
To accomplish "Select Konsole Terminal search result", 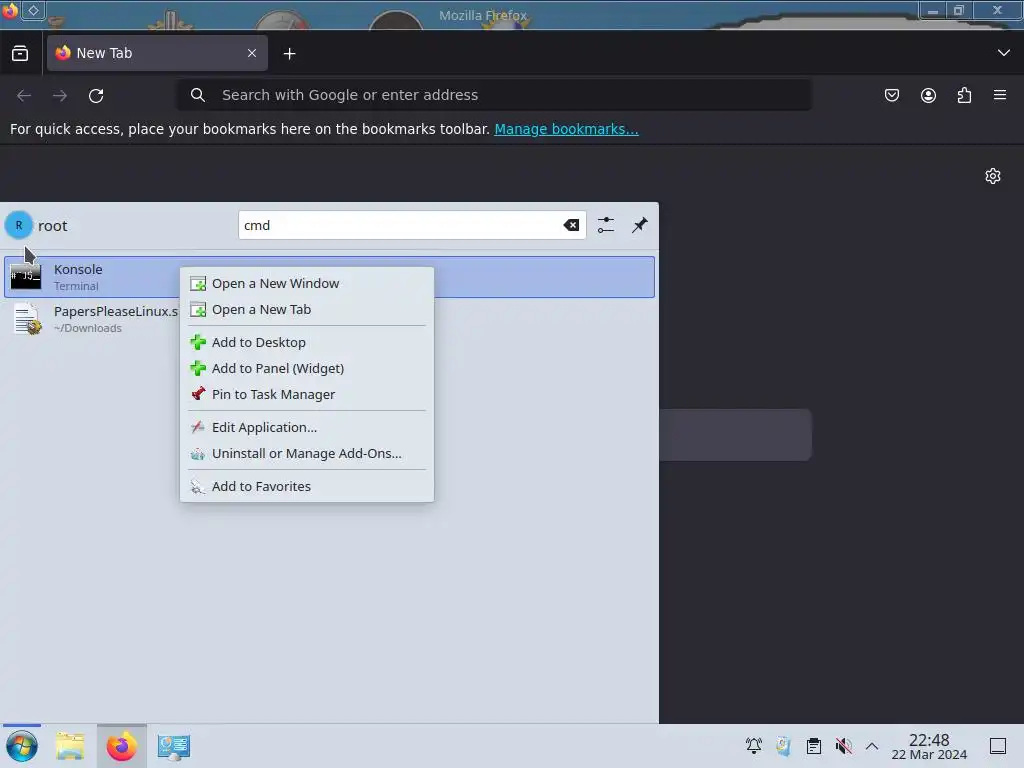I will click(x=329, y=277).
